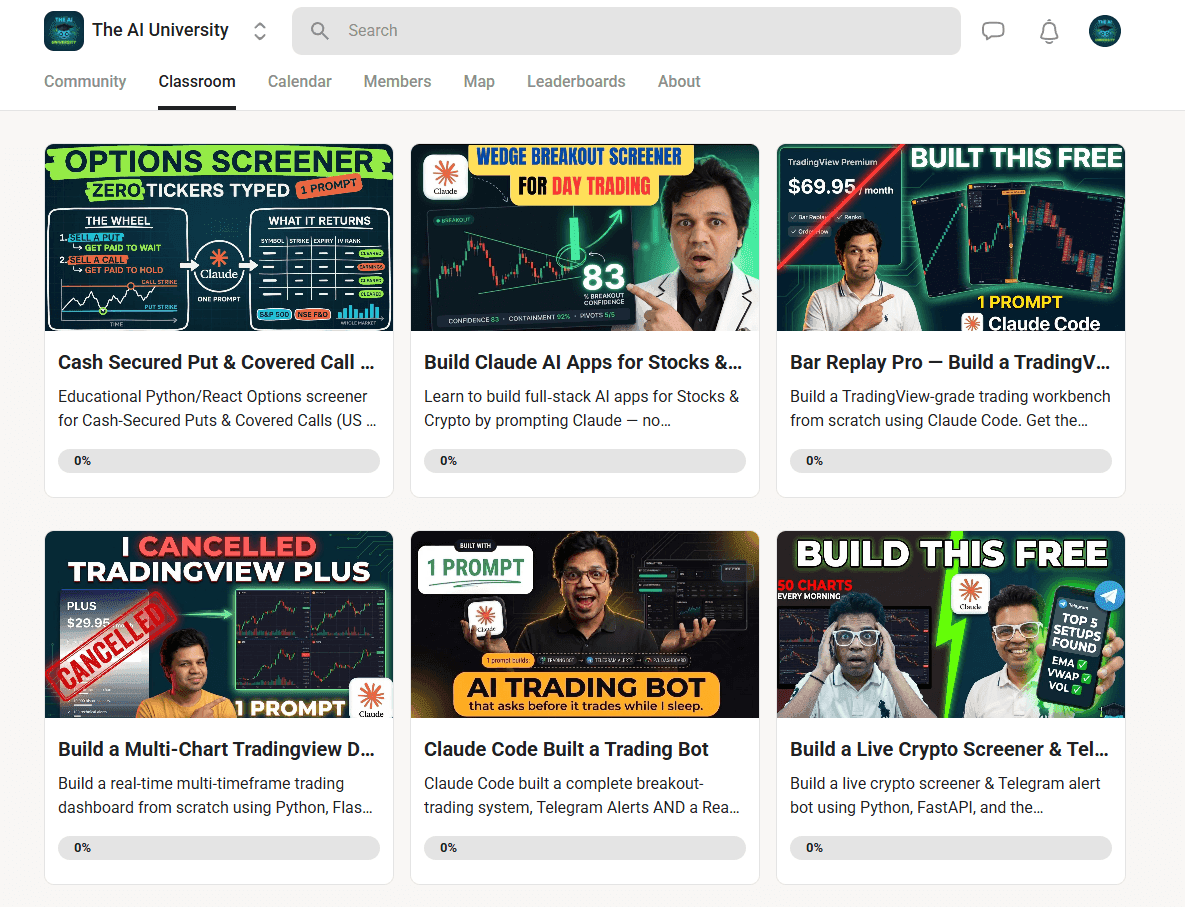Open Bar Replay Pro course title
The image size is (1185, 907).
pos(950,363)
